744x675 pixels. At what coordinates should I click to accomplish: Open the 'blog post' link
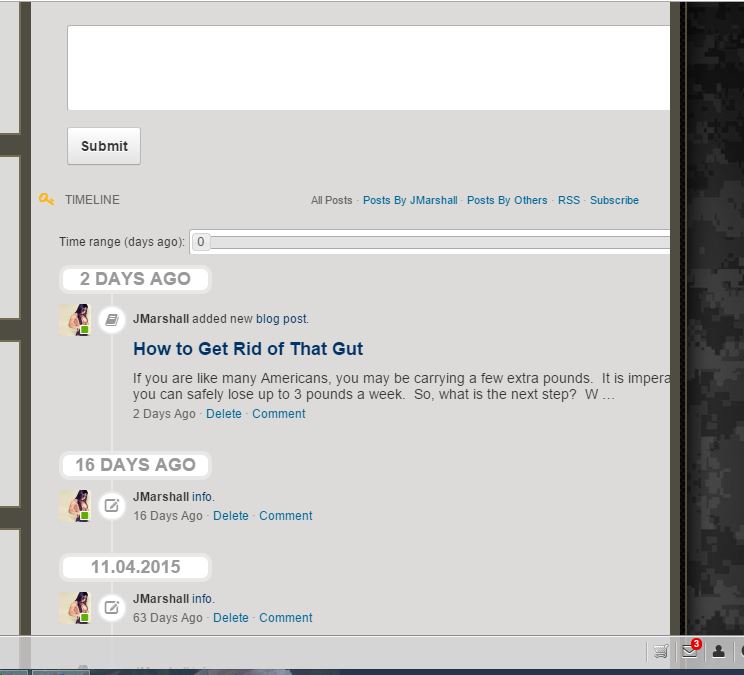[282, 319]
